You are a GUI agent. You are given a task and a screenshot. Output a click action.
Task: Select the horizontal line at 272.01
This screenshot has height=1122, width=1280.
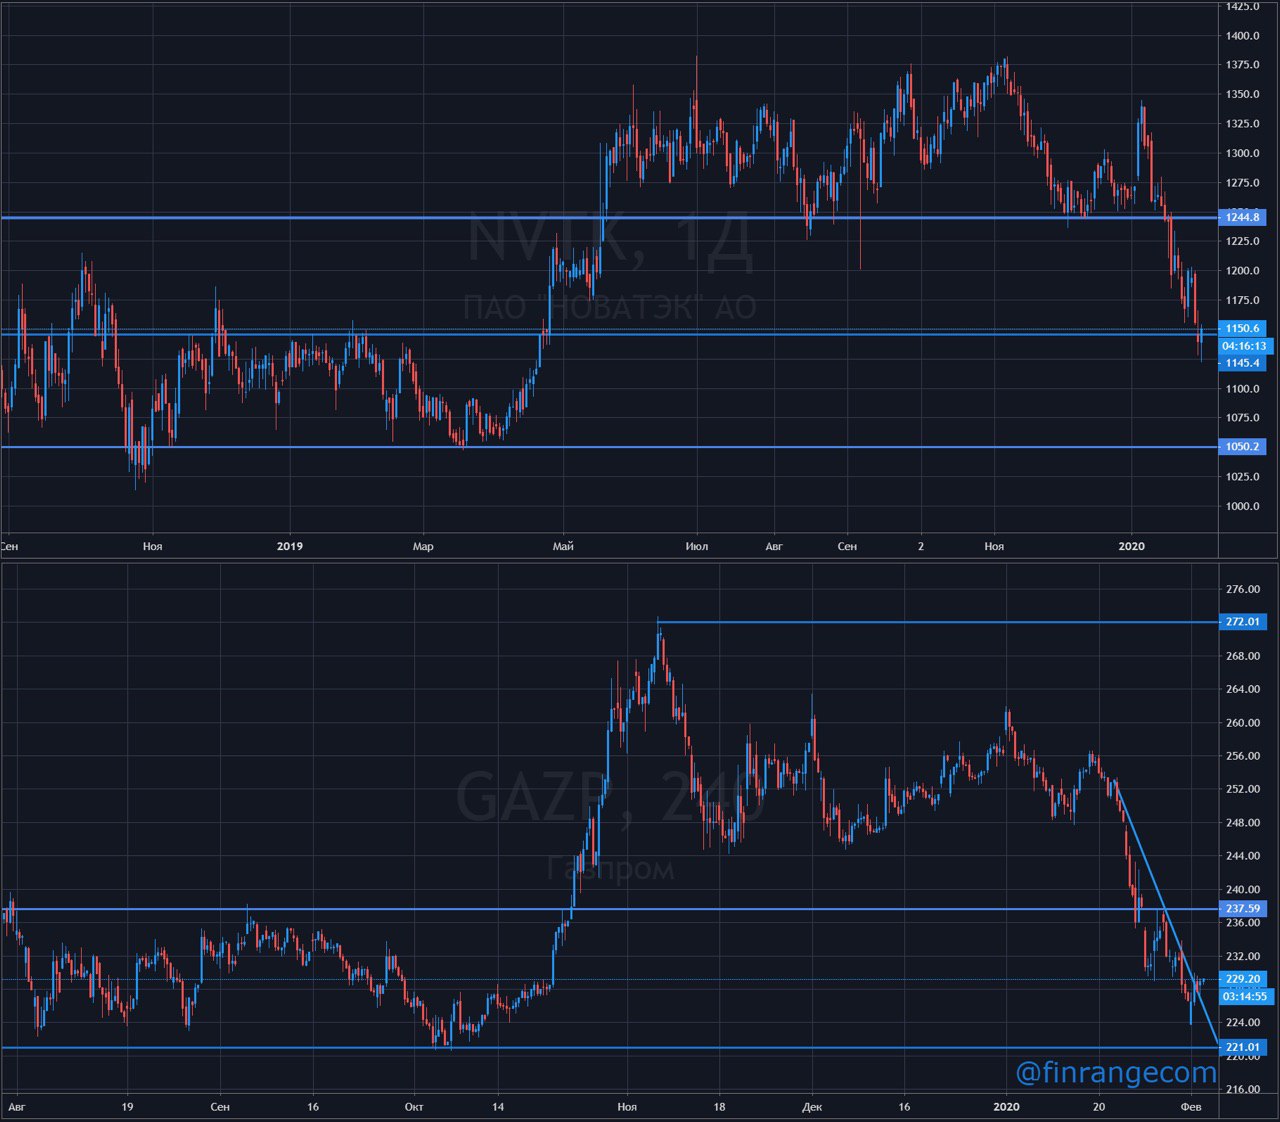tap(938, 622)
